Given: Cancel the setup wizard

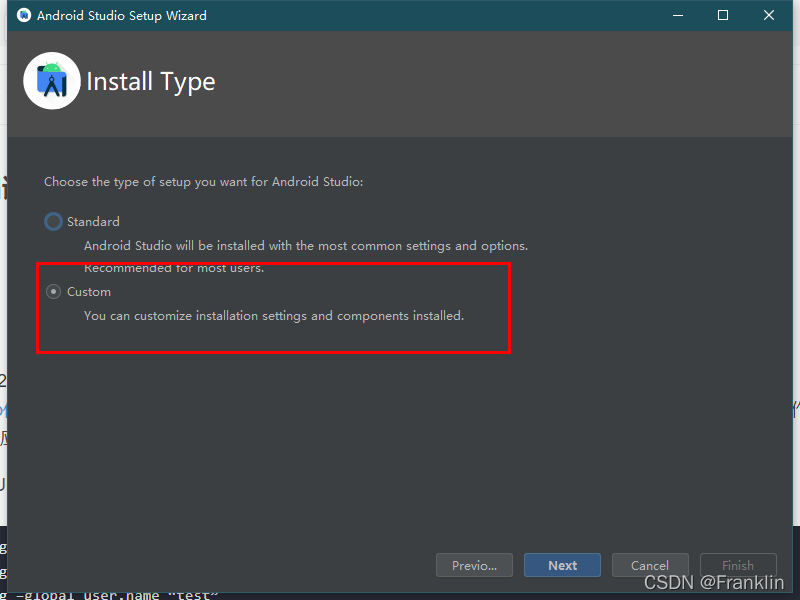Looking at the screenshot, I should coord(650,565).
